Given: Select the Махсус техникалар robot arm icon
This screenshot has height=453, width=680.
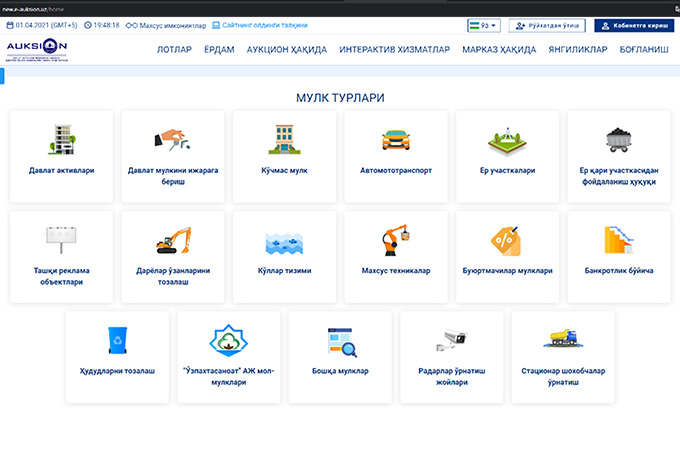Looking at the screenshot, I should click(x=396, y=240).
